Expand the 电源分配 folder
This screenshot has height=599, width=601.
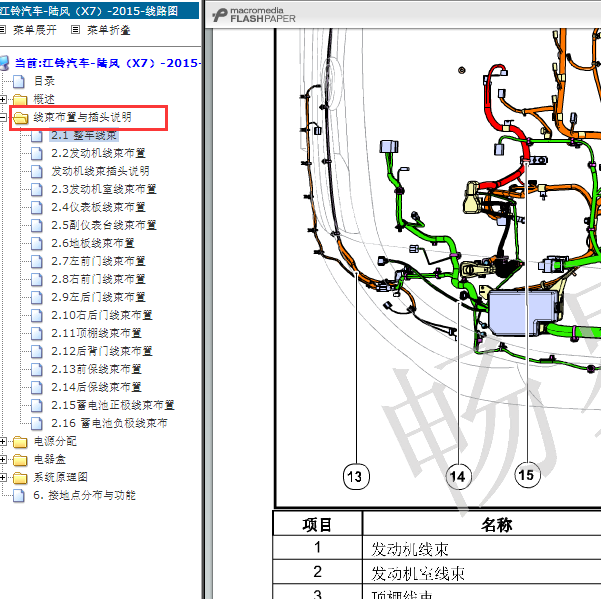3,441
